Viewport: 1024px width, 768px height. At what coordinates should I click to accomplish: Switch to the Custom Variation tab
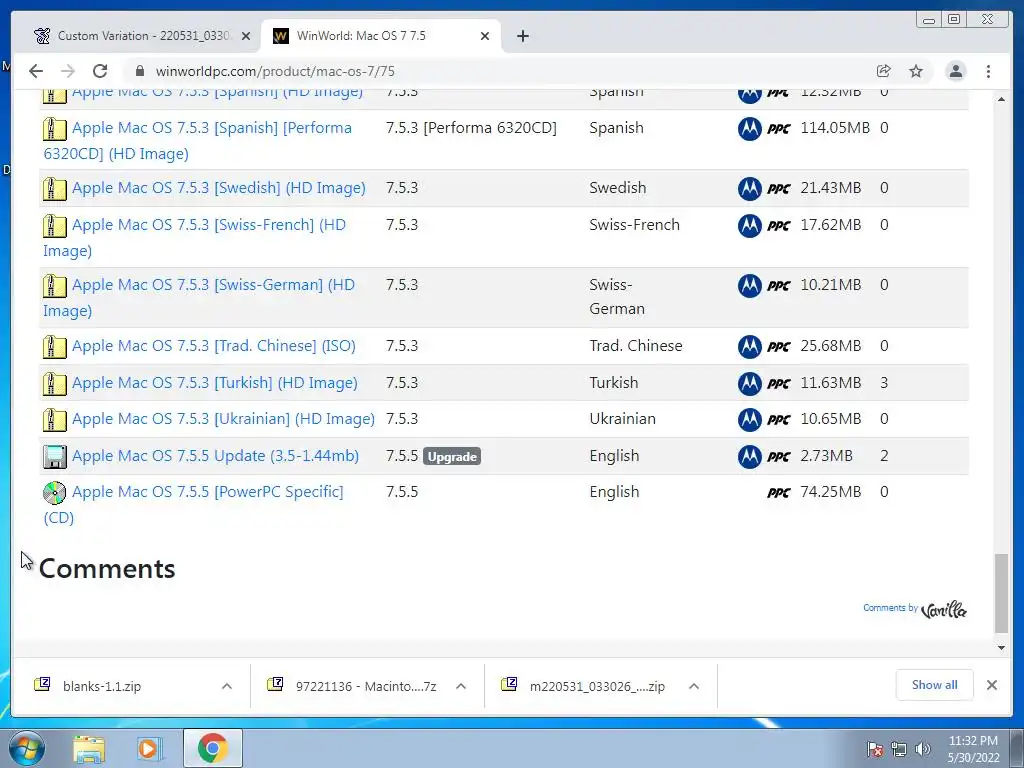[143, 36]
